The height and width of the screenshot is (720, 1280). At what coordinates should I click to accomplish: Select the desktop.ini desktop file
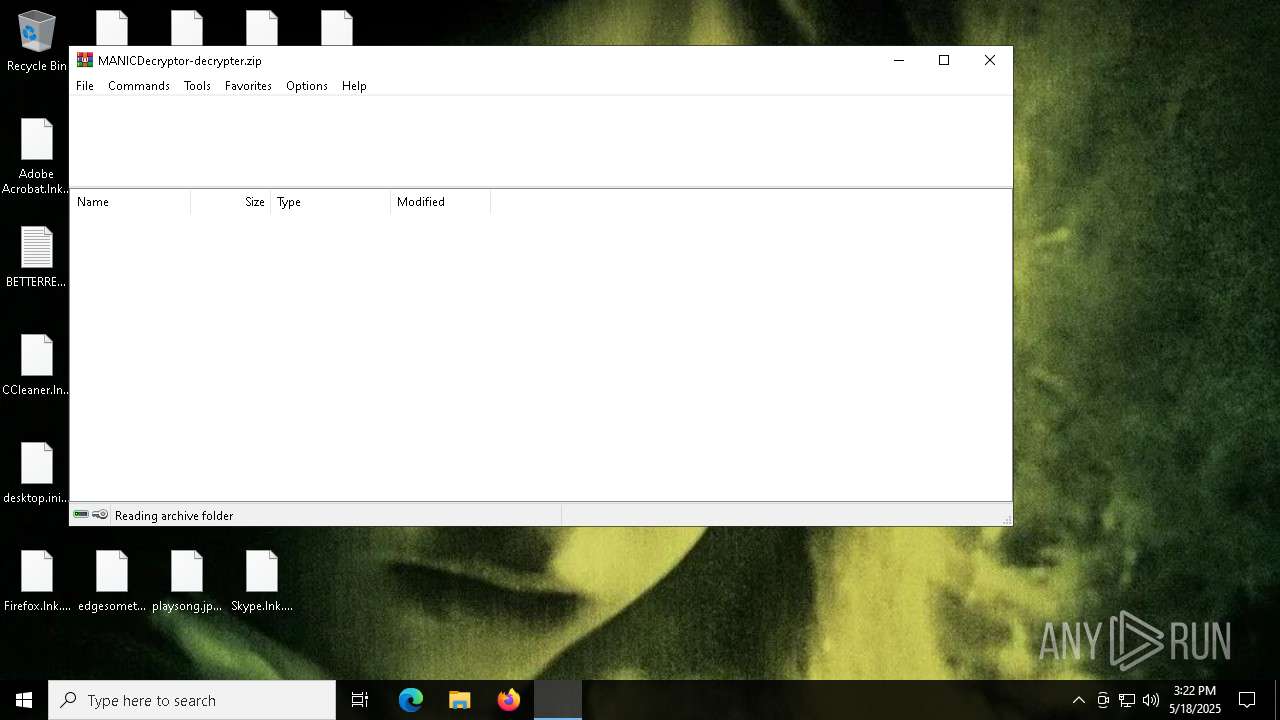click(37, 474)
